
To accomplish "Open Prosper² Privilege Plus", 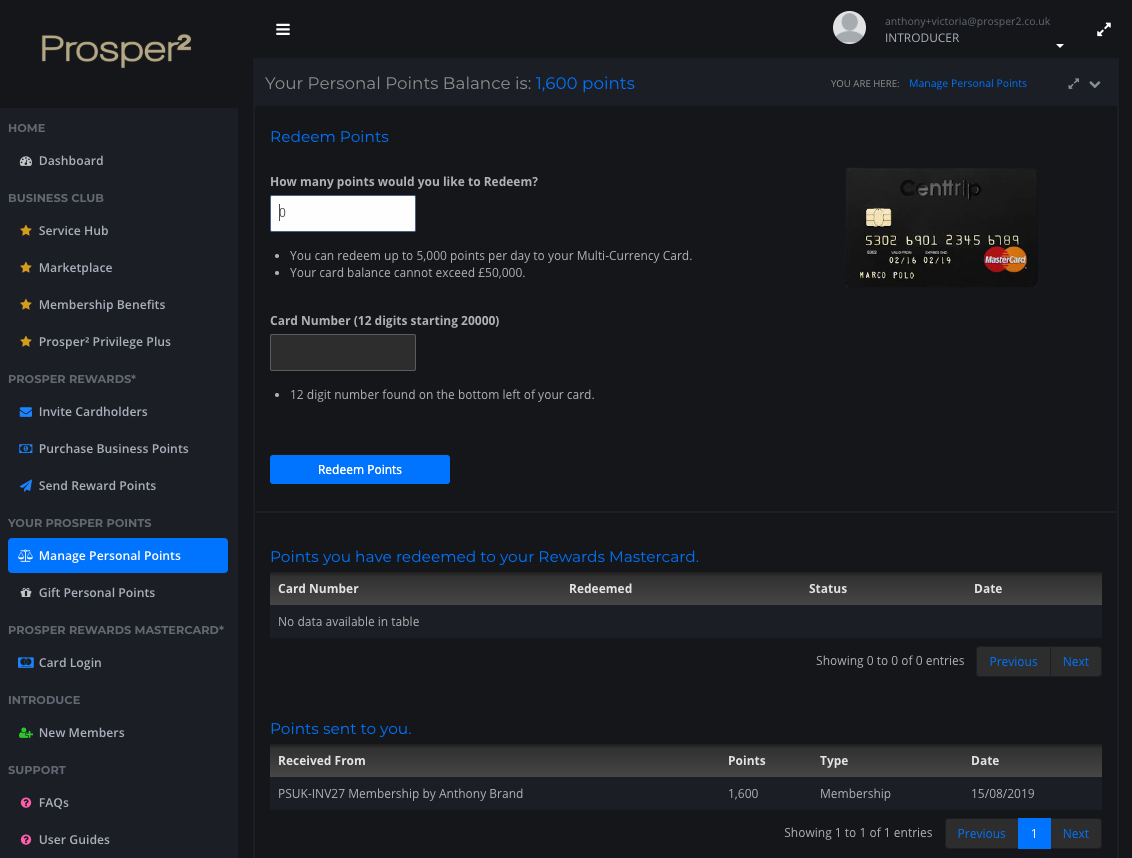I will (105, 342).
